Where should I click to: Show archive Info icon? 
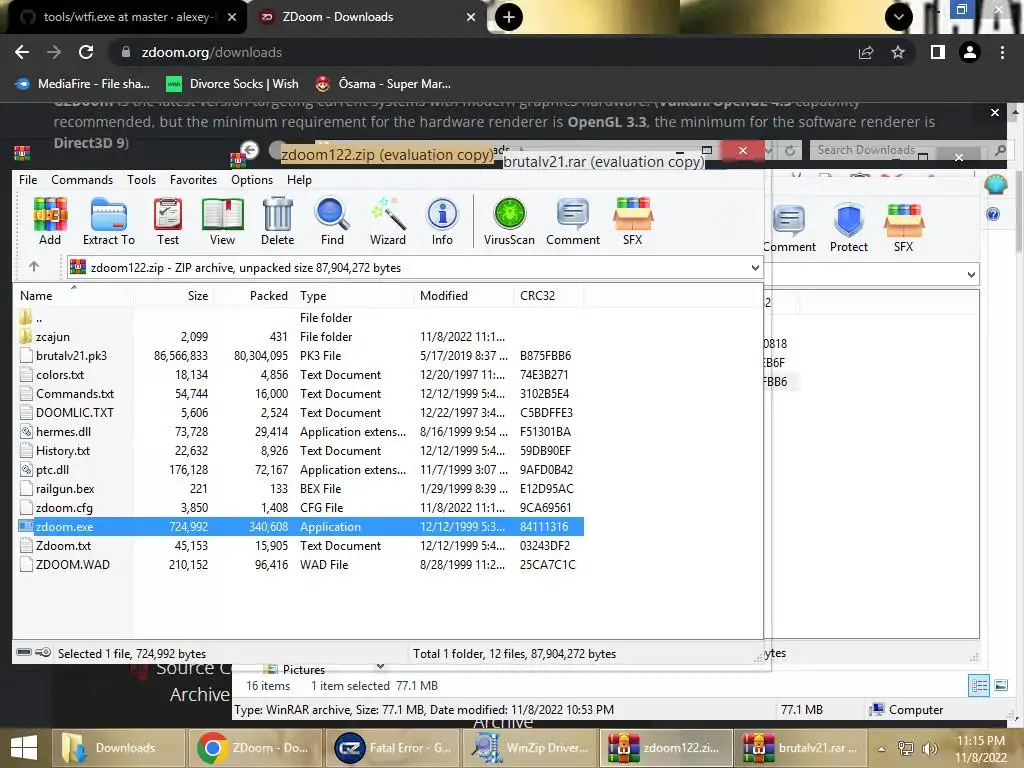[x=442, y=221]
